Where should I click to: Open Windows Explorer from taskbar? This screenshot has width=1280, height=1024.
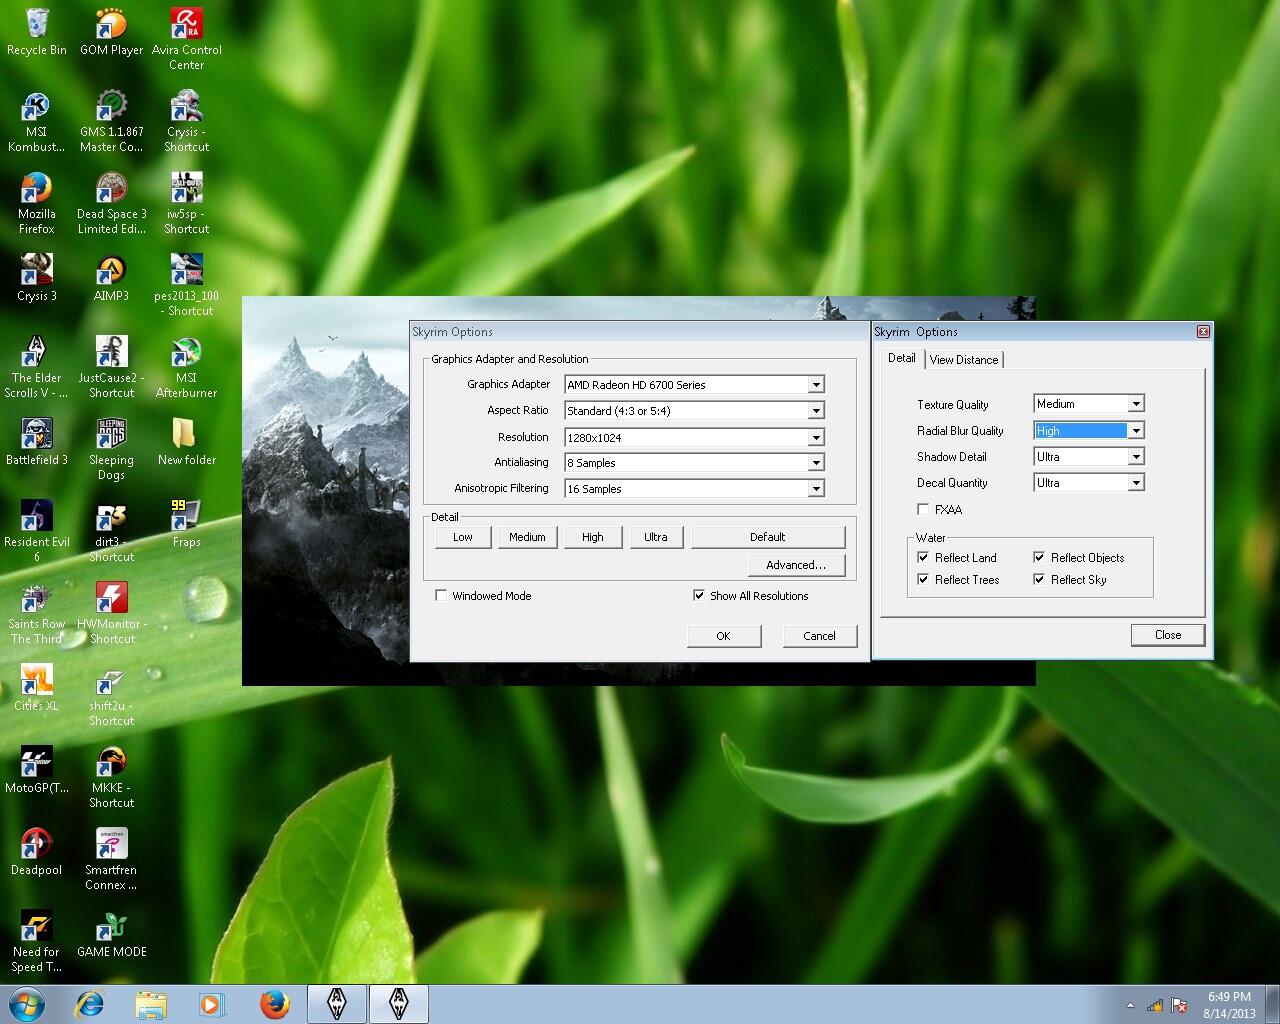(x=151, y=1004)
